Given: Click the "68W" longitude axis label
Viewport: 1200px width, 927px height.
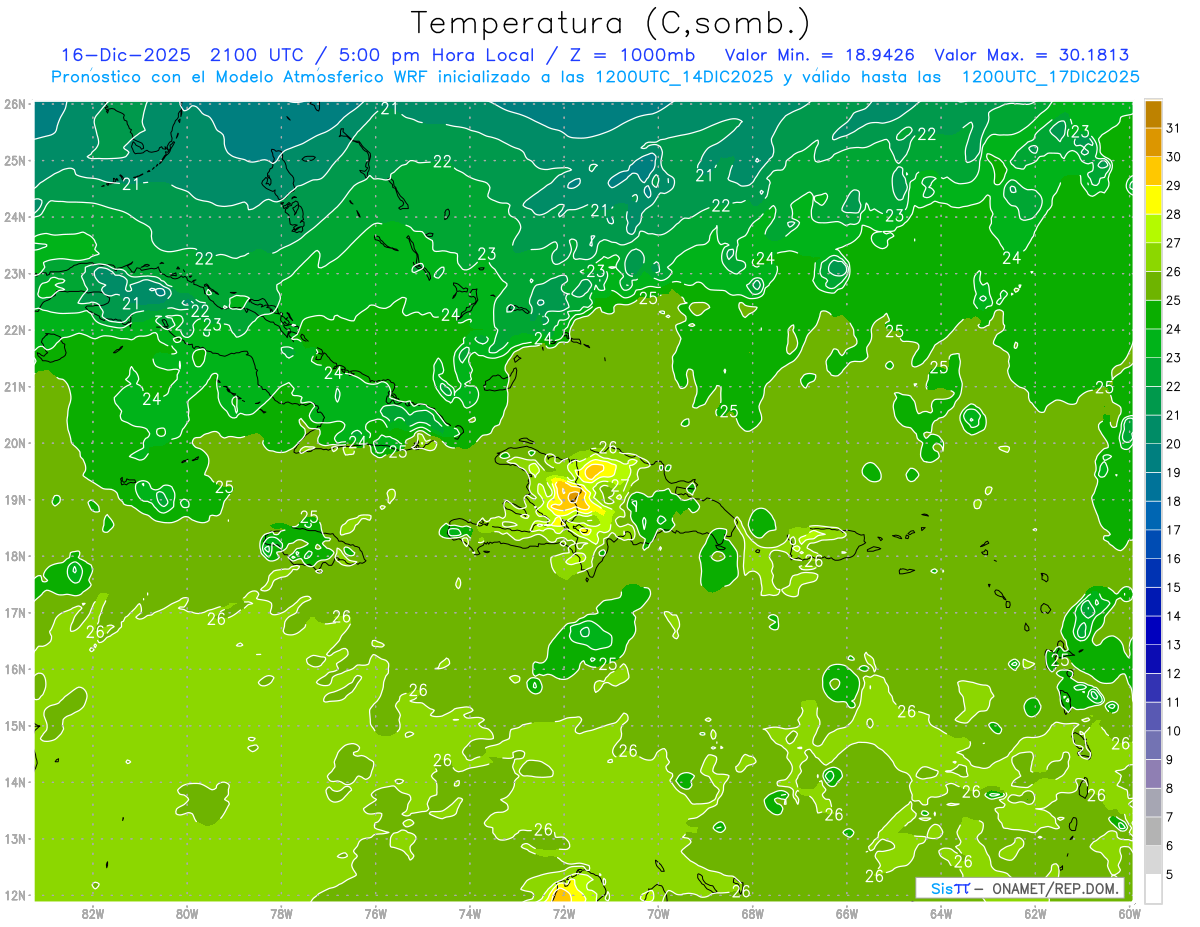Looking at the screenshot, I should [753, 913].
